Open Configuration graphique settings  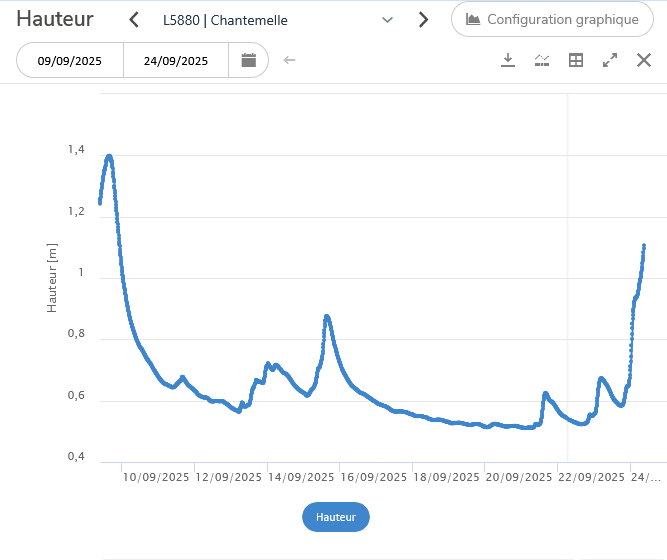[552, 19]
